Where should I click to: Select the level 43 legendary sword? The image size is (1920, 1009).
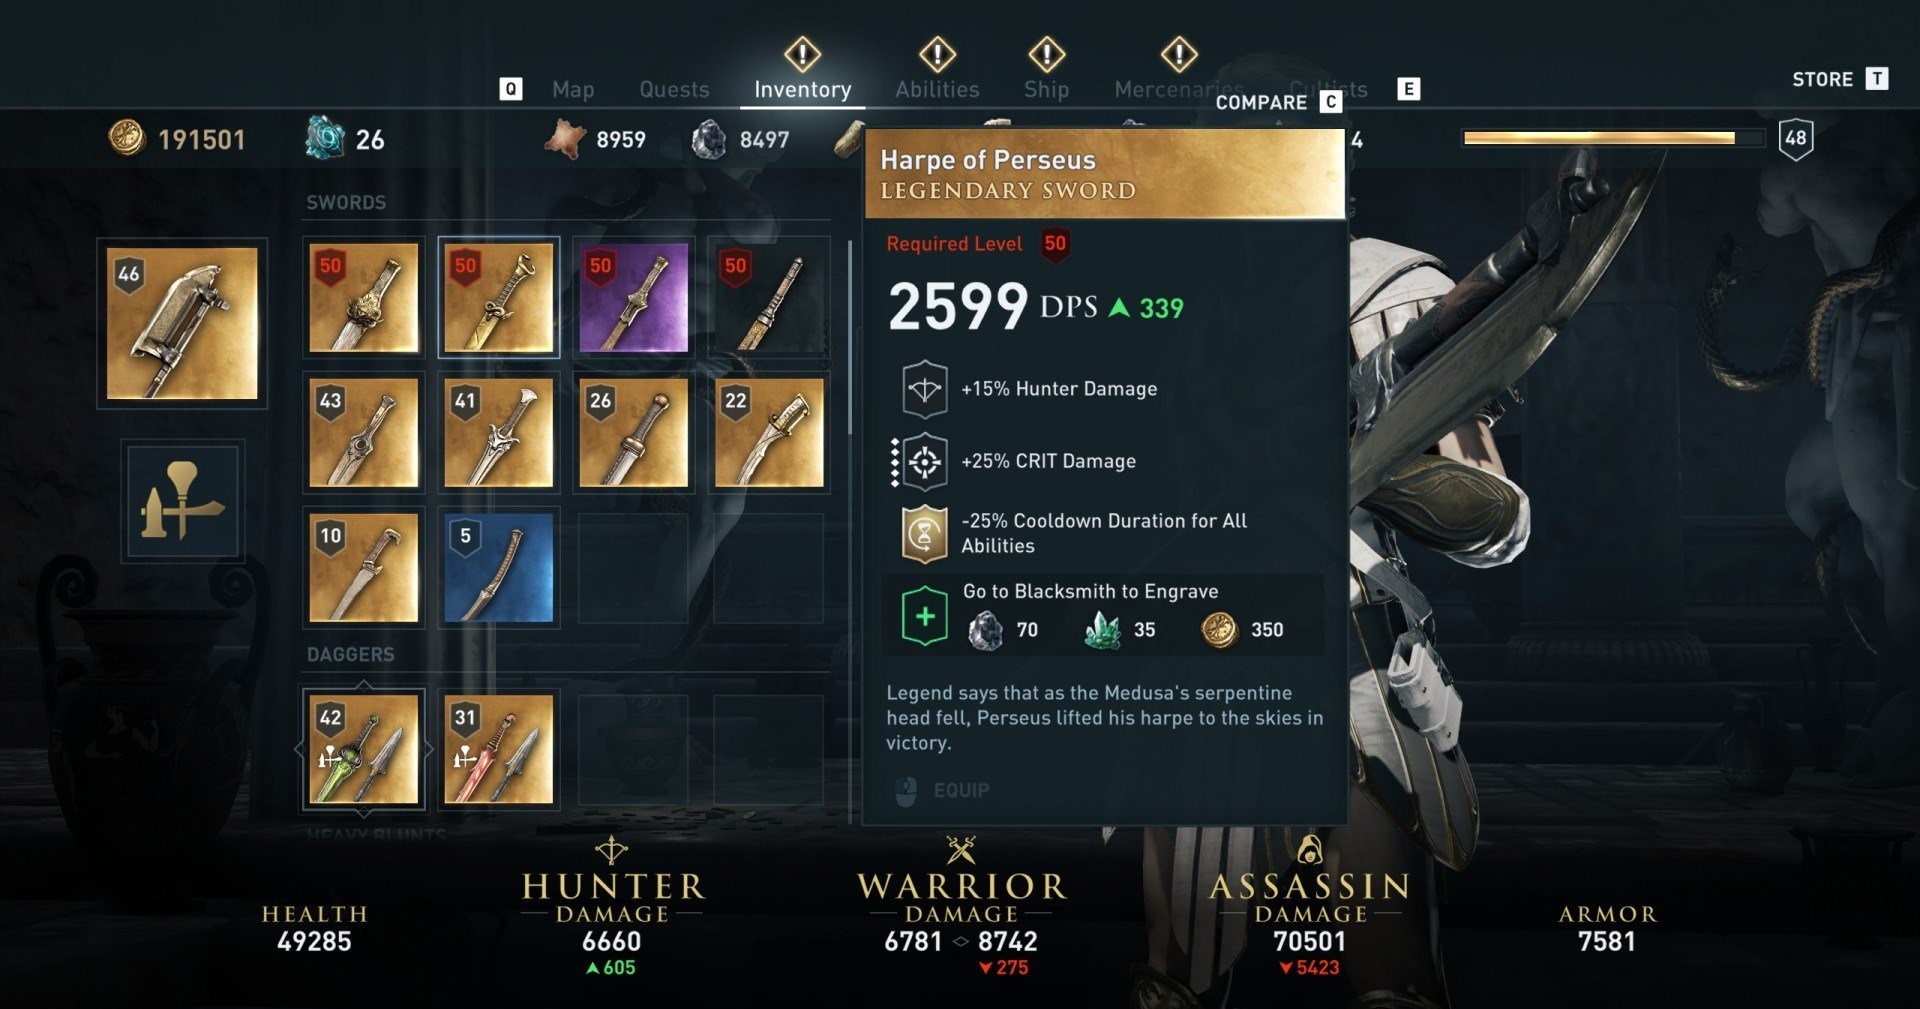(364, 433)
